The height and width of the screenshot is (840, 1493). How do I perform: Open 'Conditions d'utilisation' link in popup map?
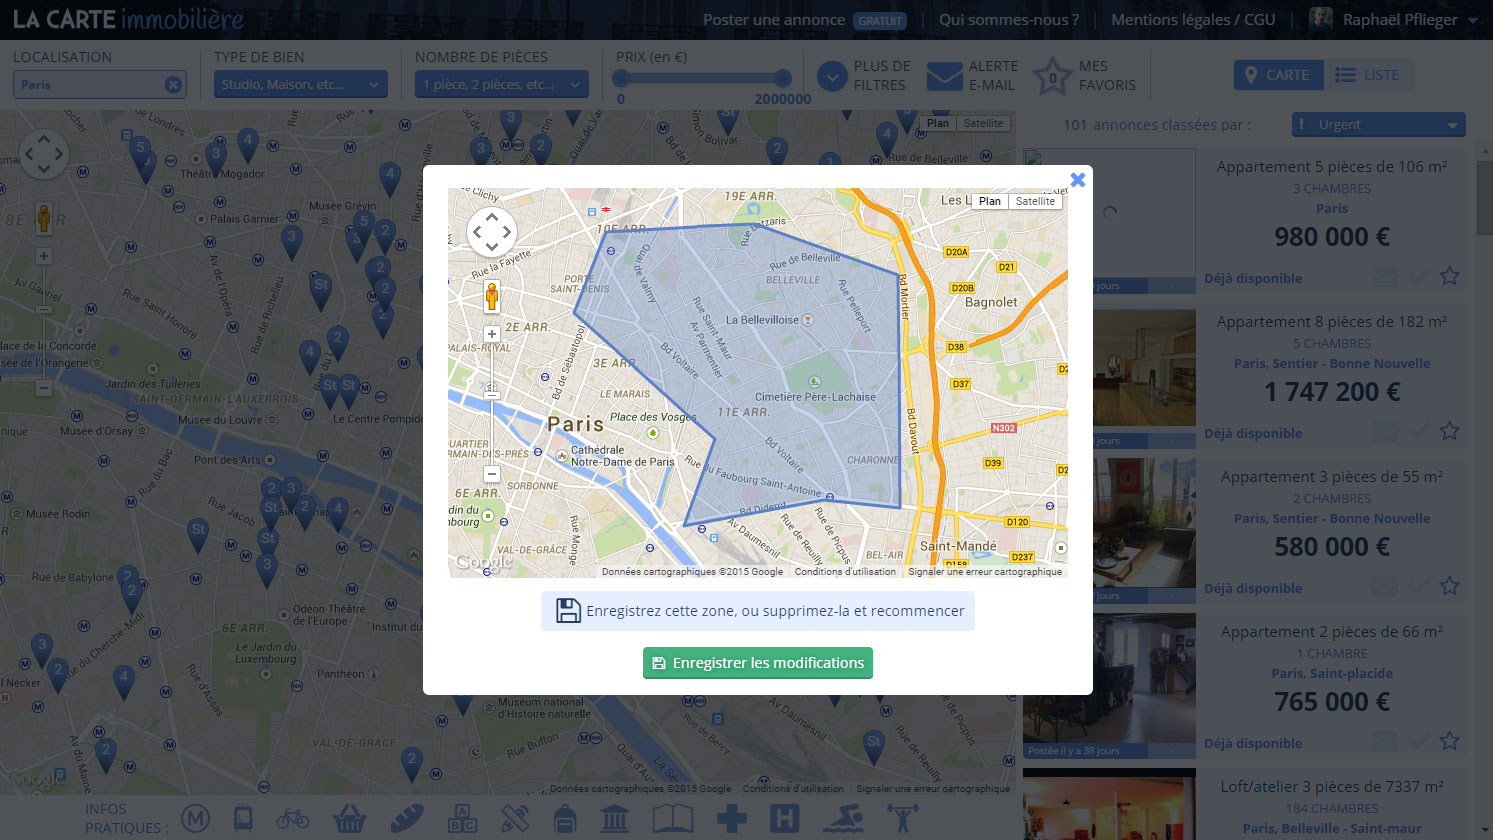coord(845,572)
